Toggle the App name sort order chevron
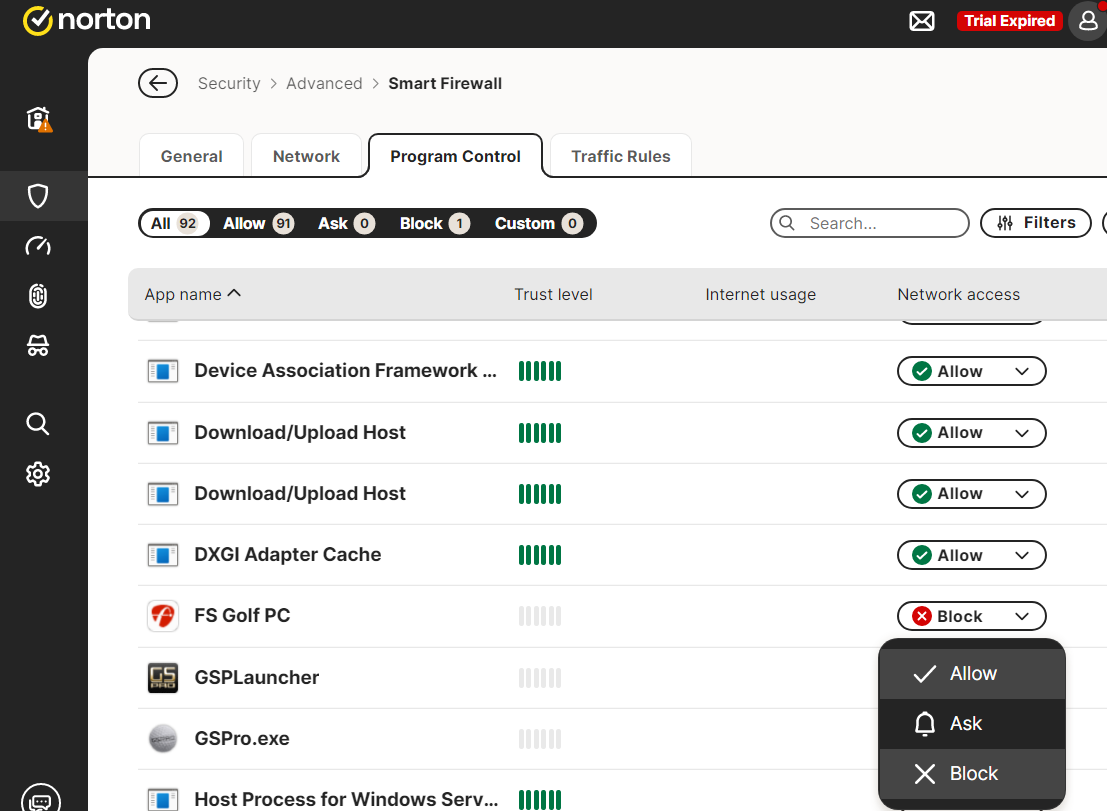 tap(234, 293)
